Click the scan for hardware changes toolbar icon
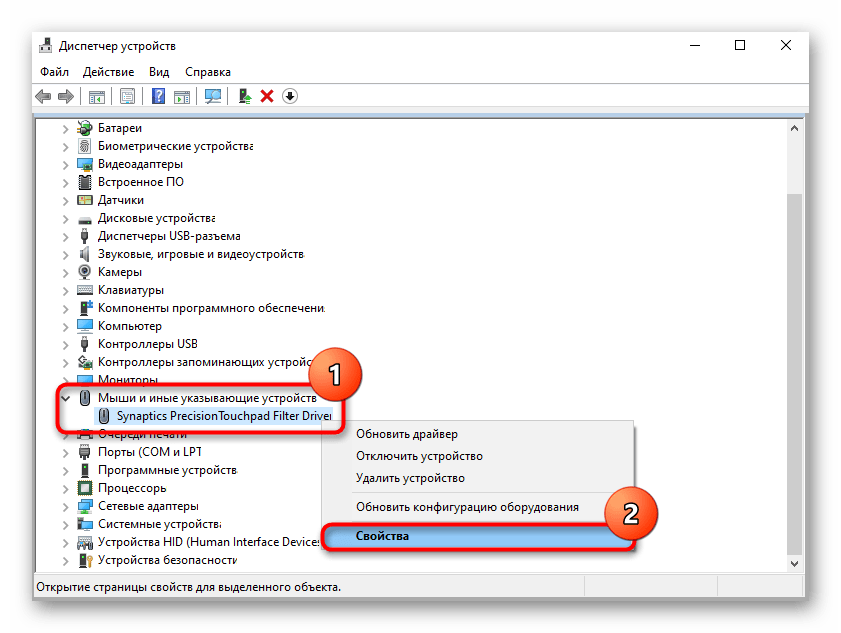The height and width of the screenshot is (633, 841). point(212,96)
